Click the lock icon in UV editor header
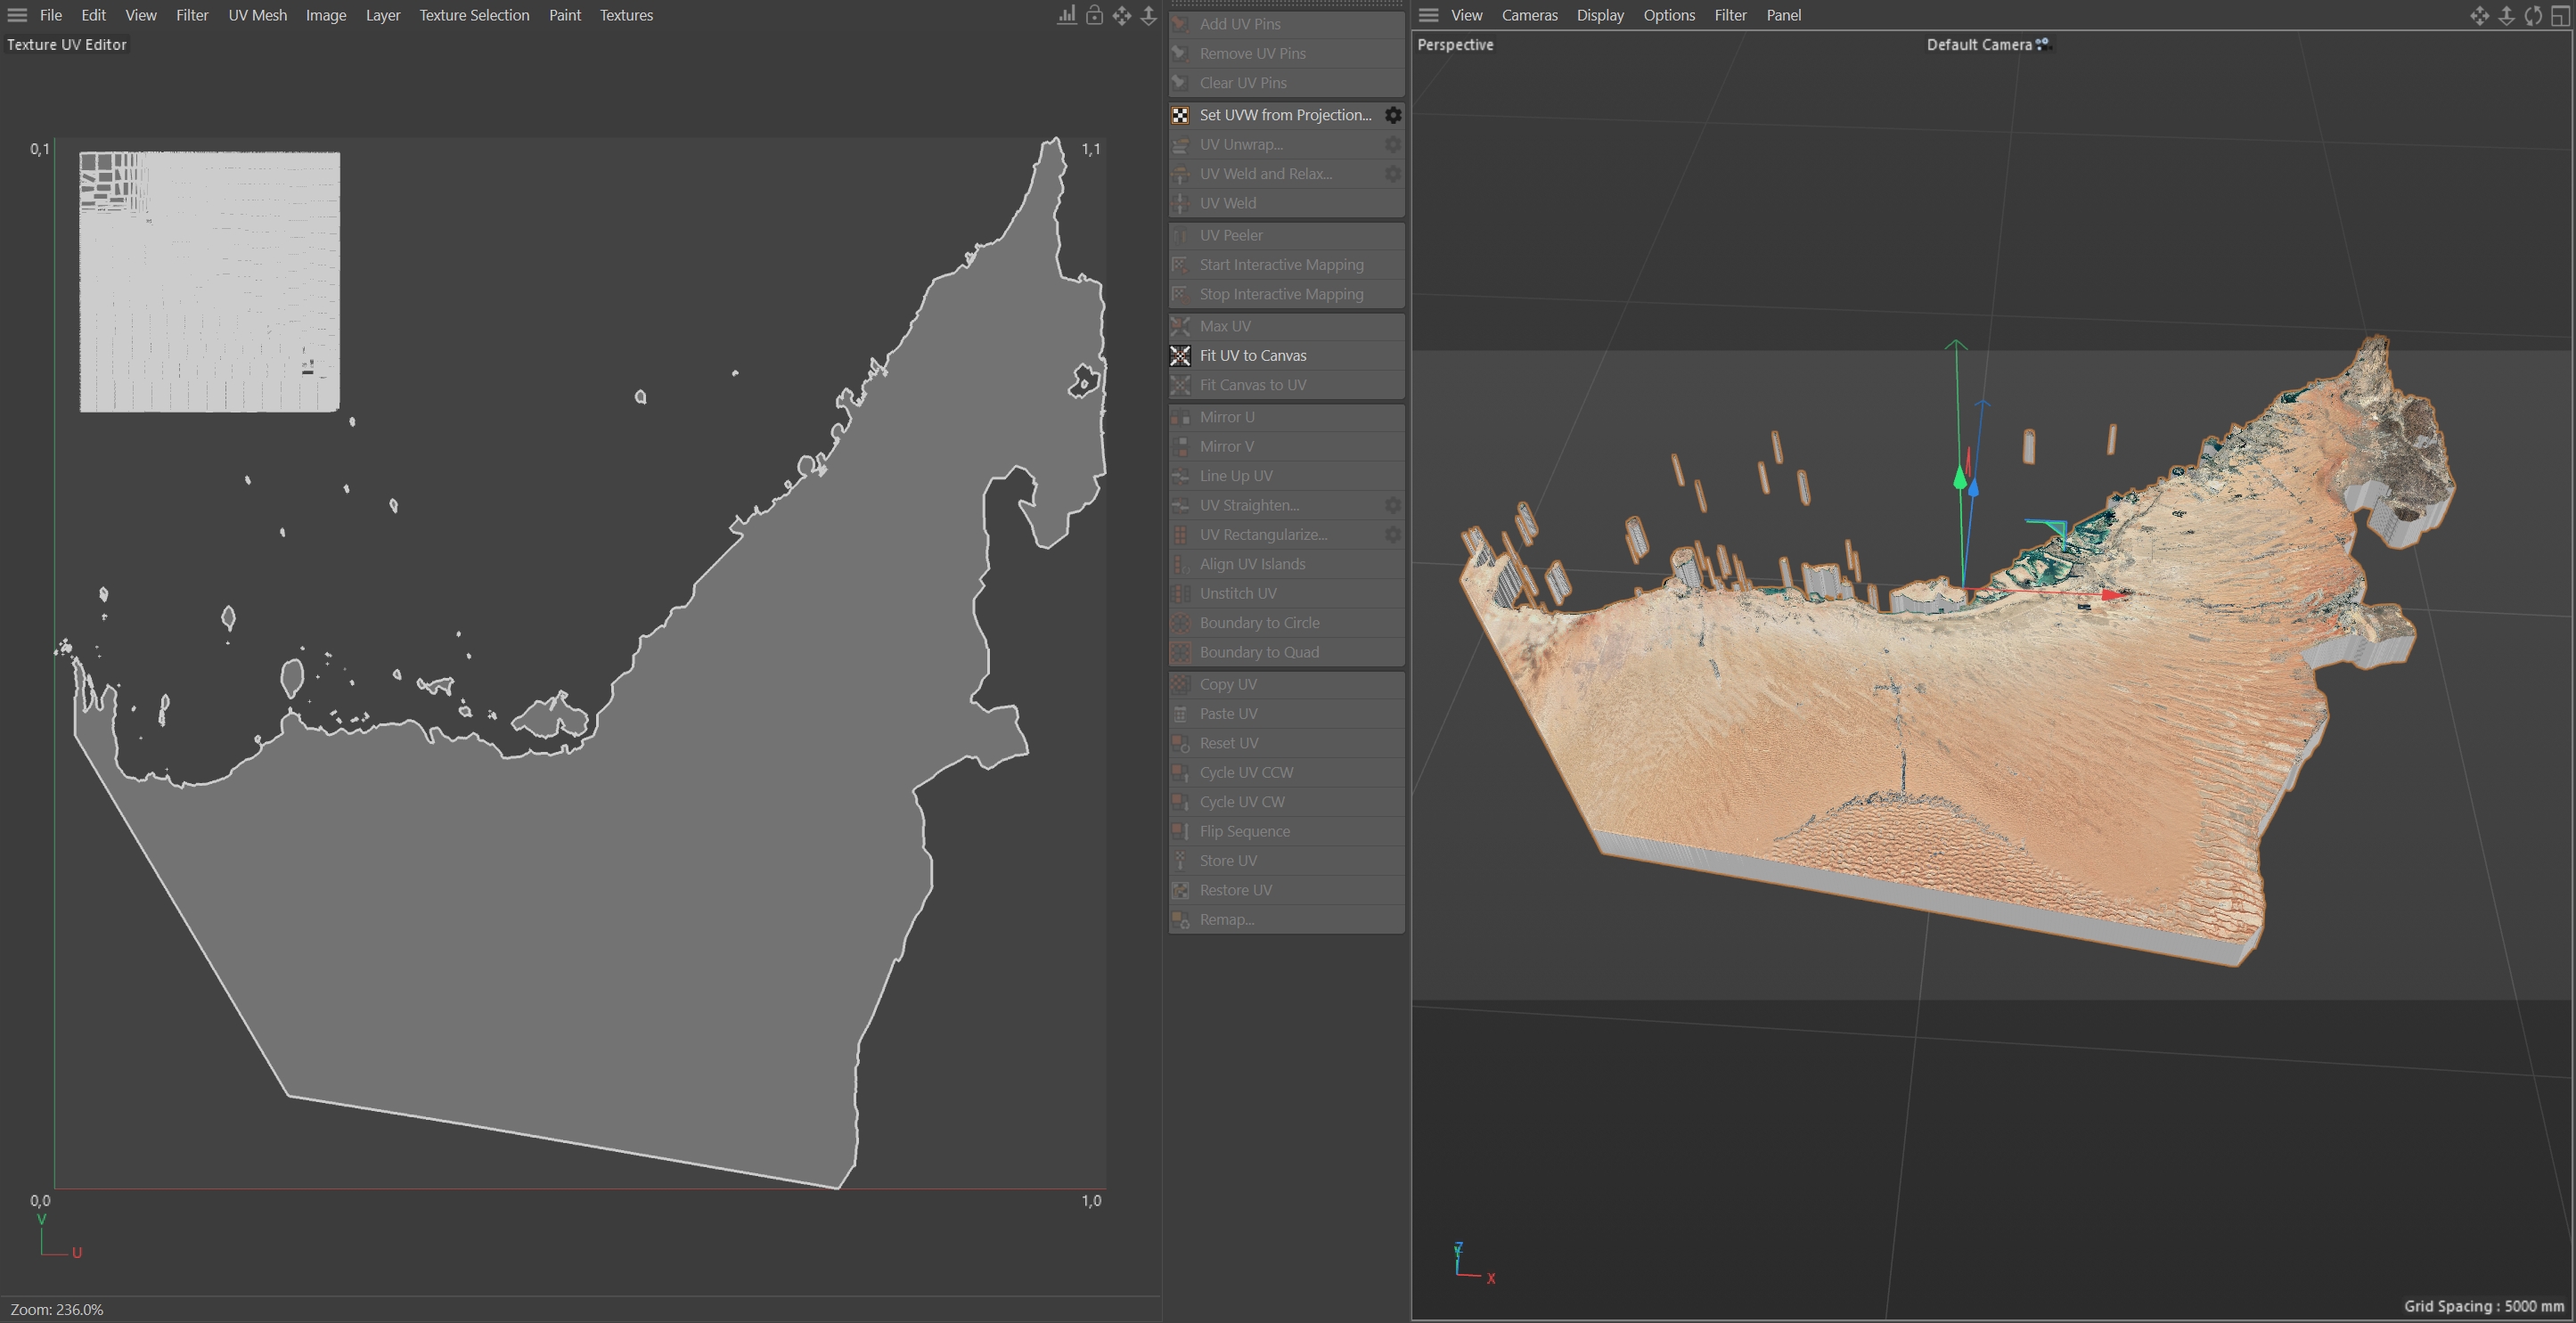This screenshot has height=1323, width=2576. (x=1094, y=15)
